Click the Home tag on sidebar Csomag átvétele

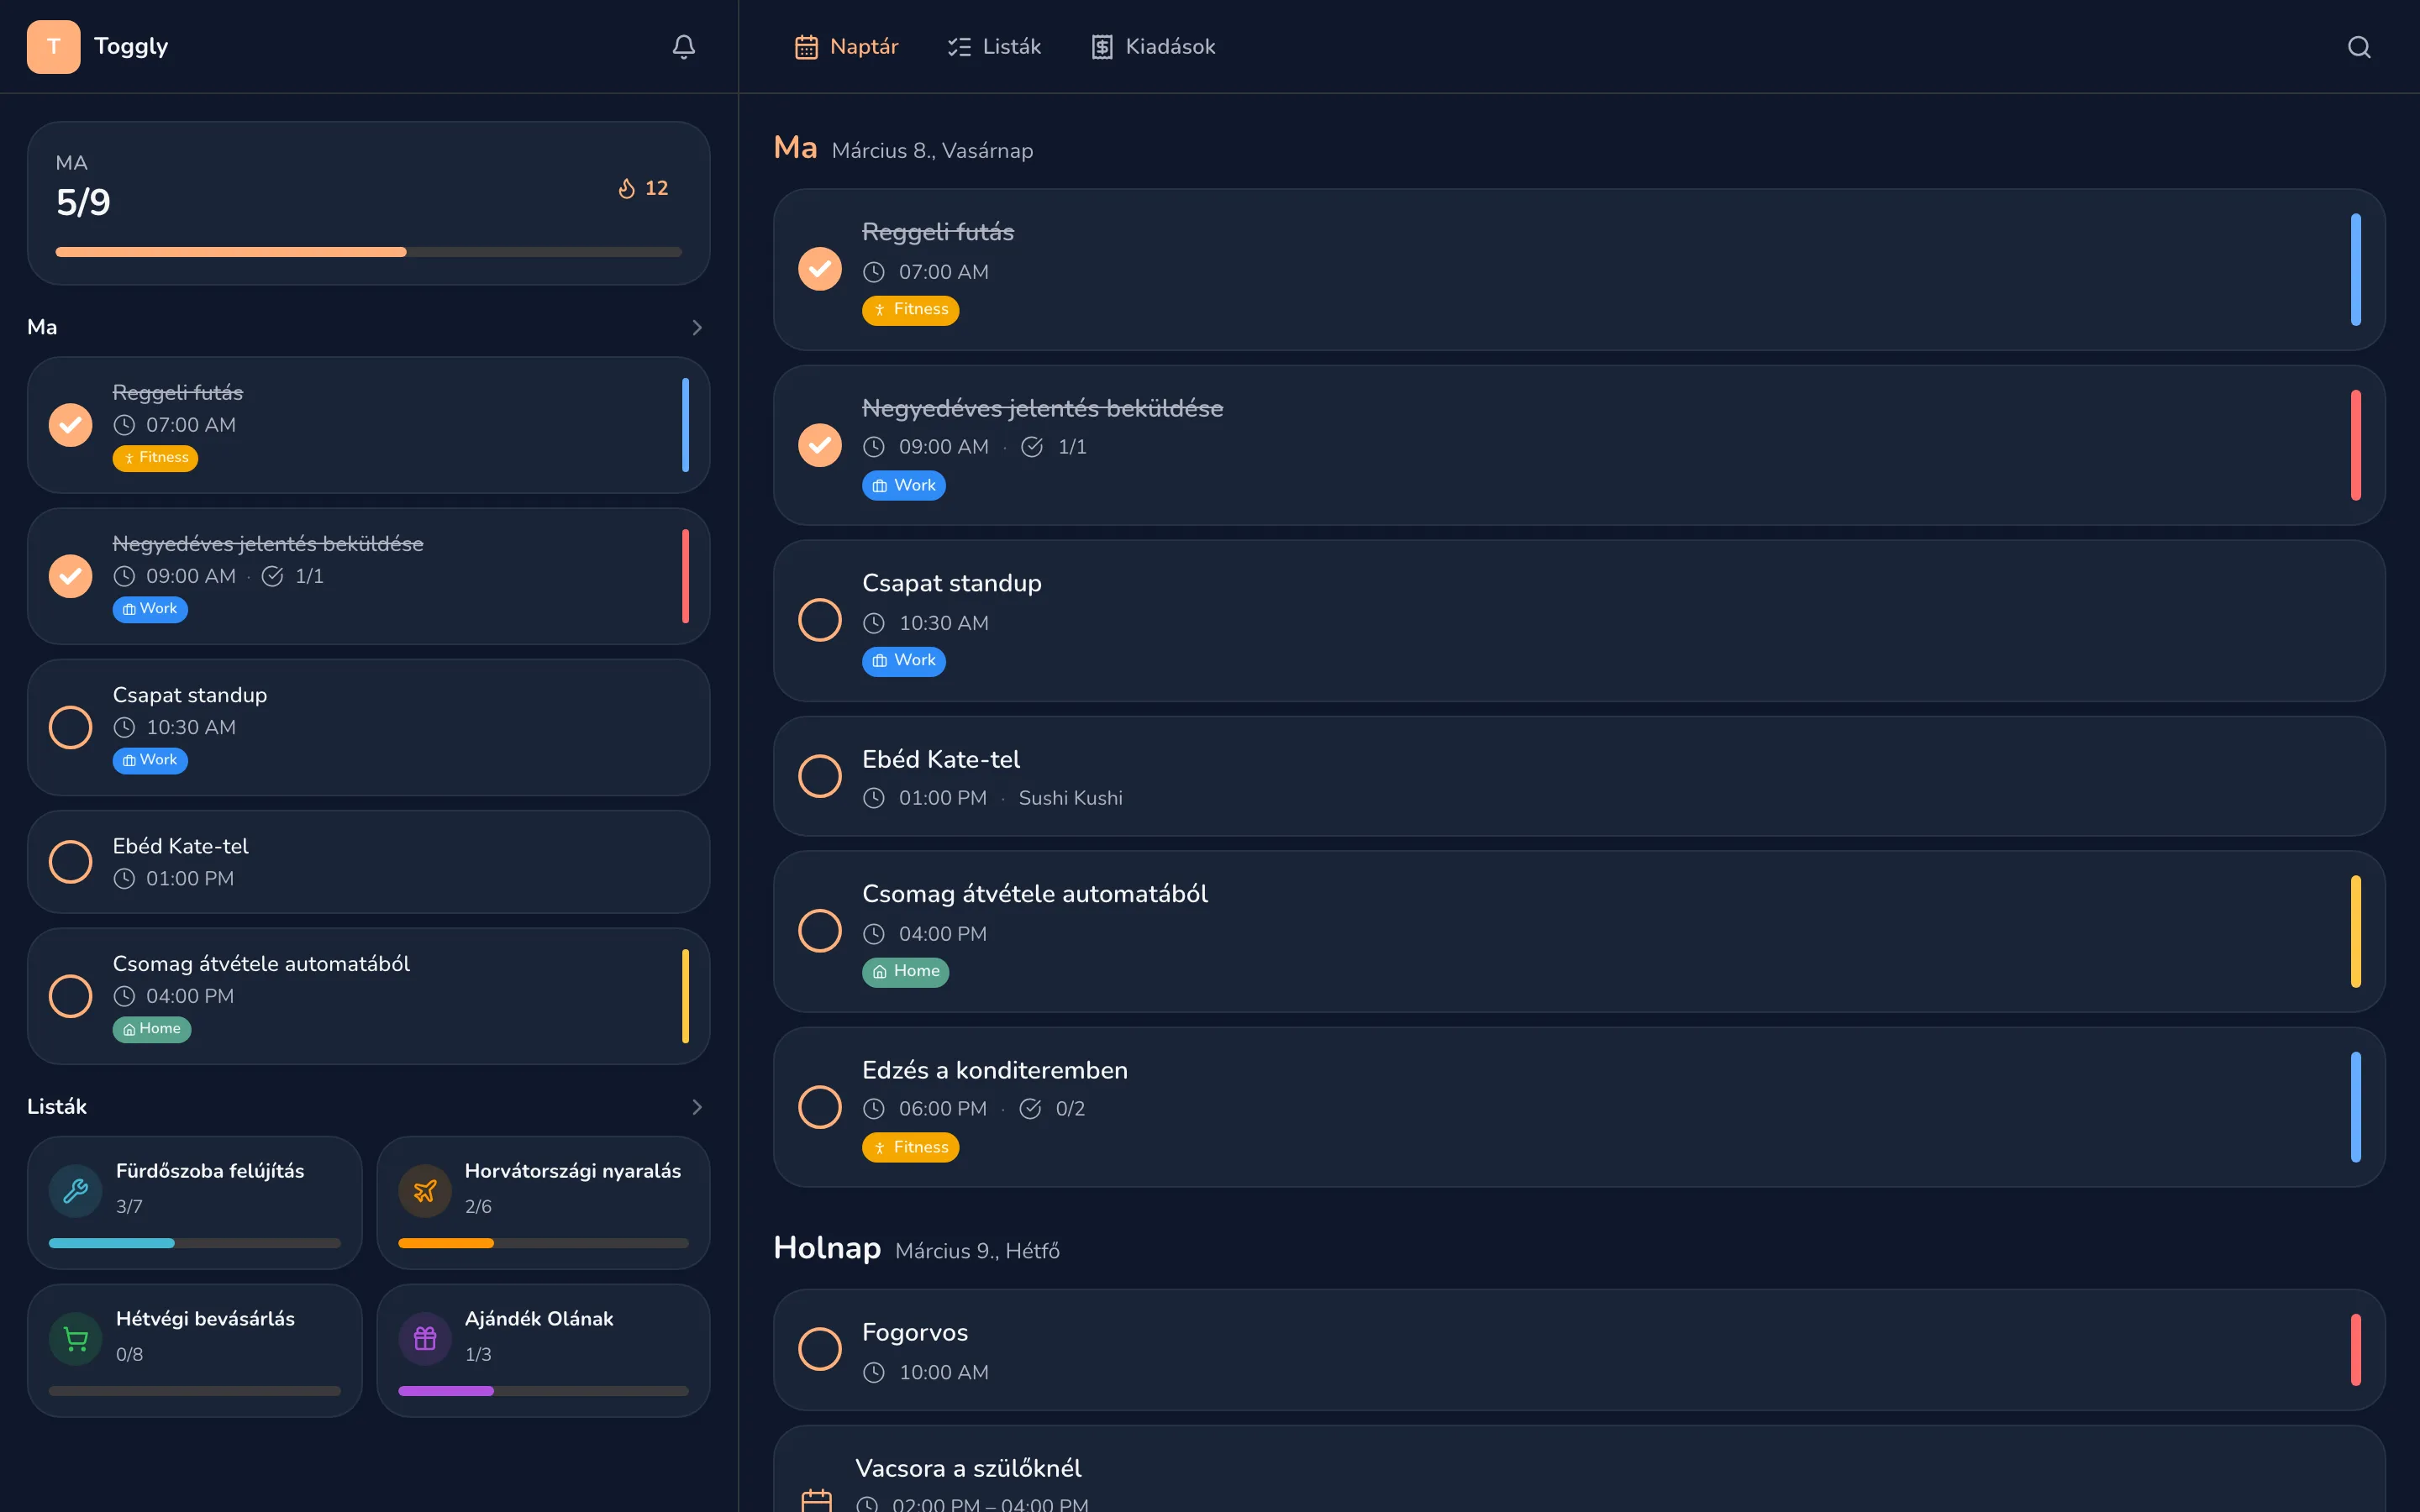pos(152,1029)
